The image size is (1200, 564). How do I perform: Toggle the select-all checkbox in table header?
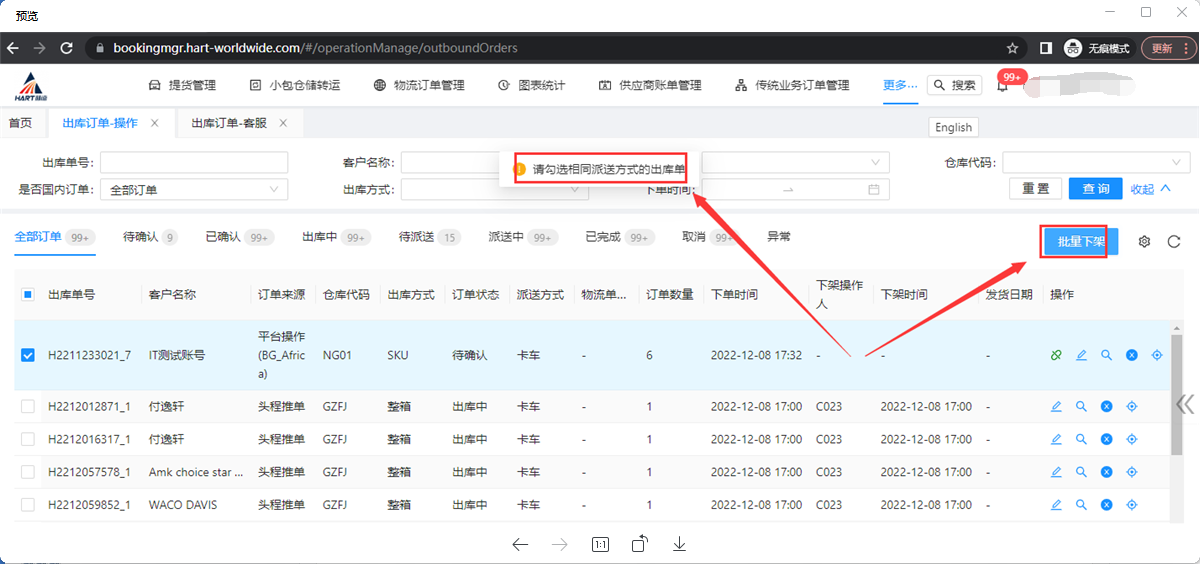[28, 295]
